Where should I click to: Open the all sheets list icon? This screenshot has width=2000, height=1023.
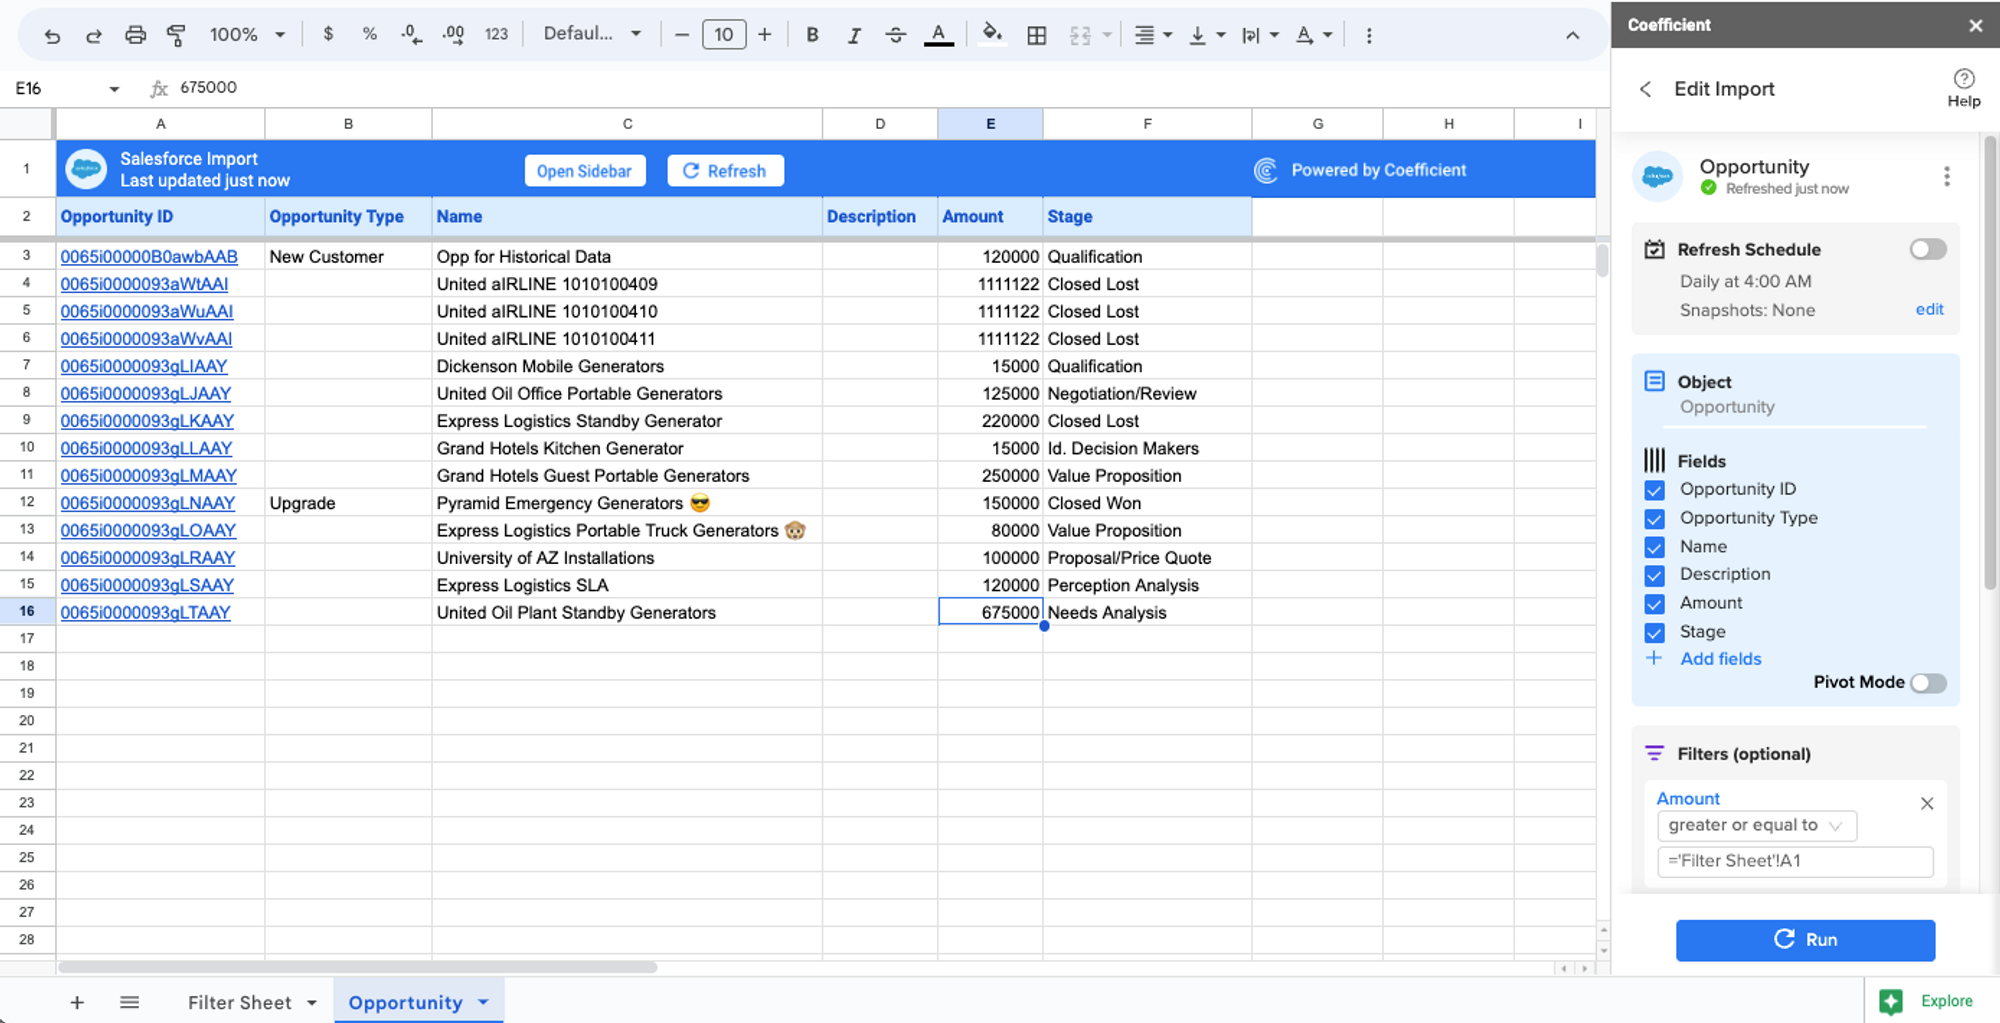point(129,1002)
